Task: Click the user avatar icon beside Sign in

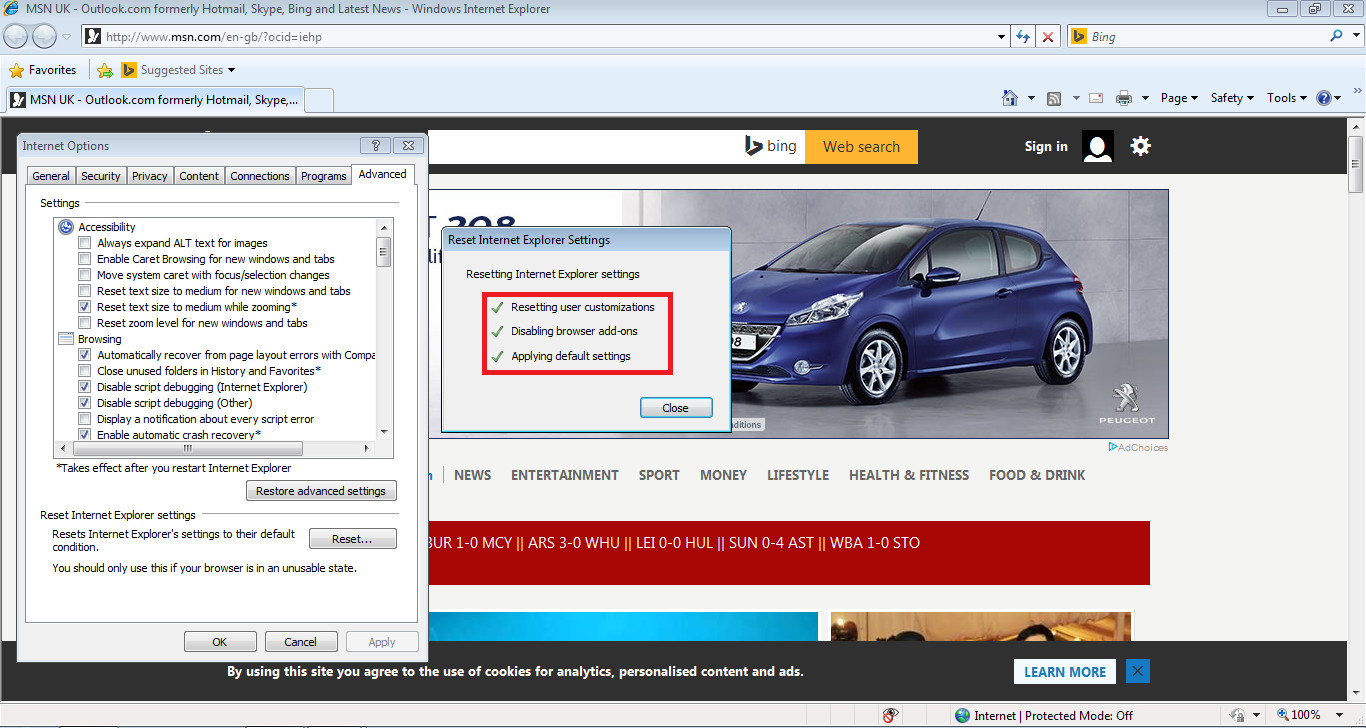Action: coord(1098,146)
